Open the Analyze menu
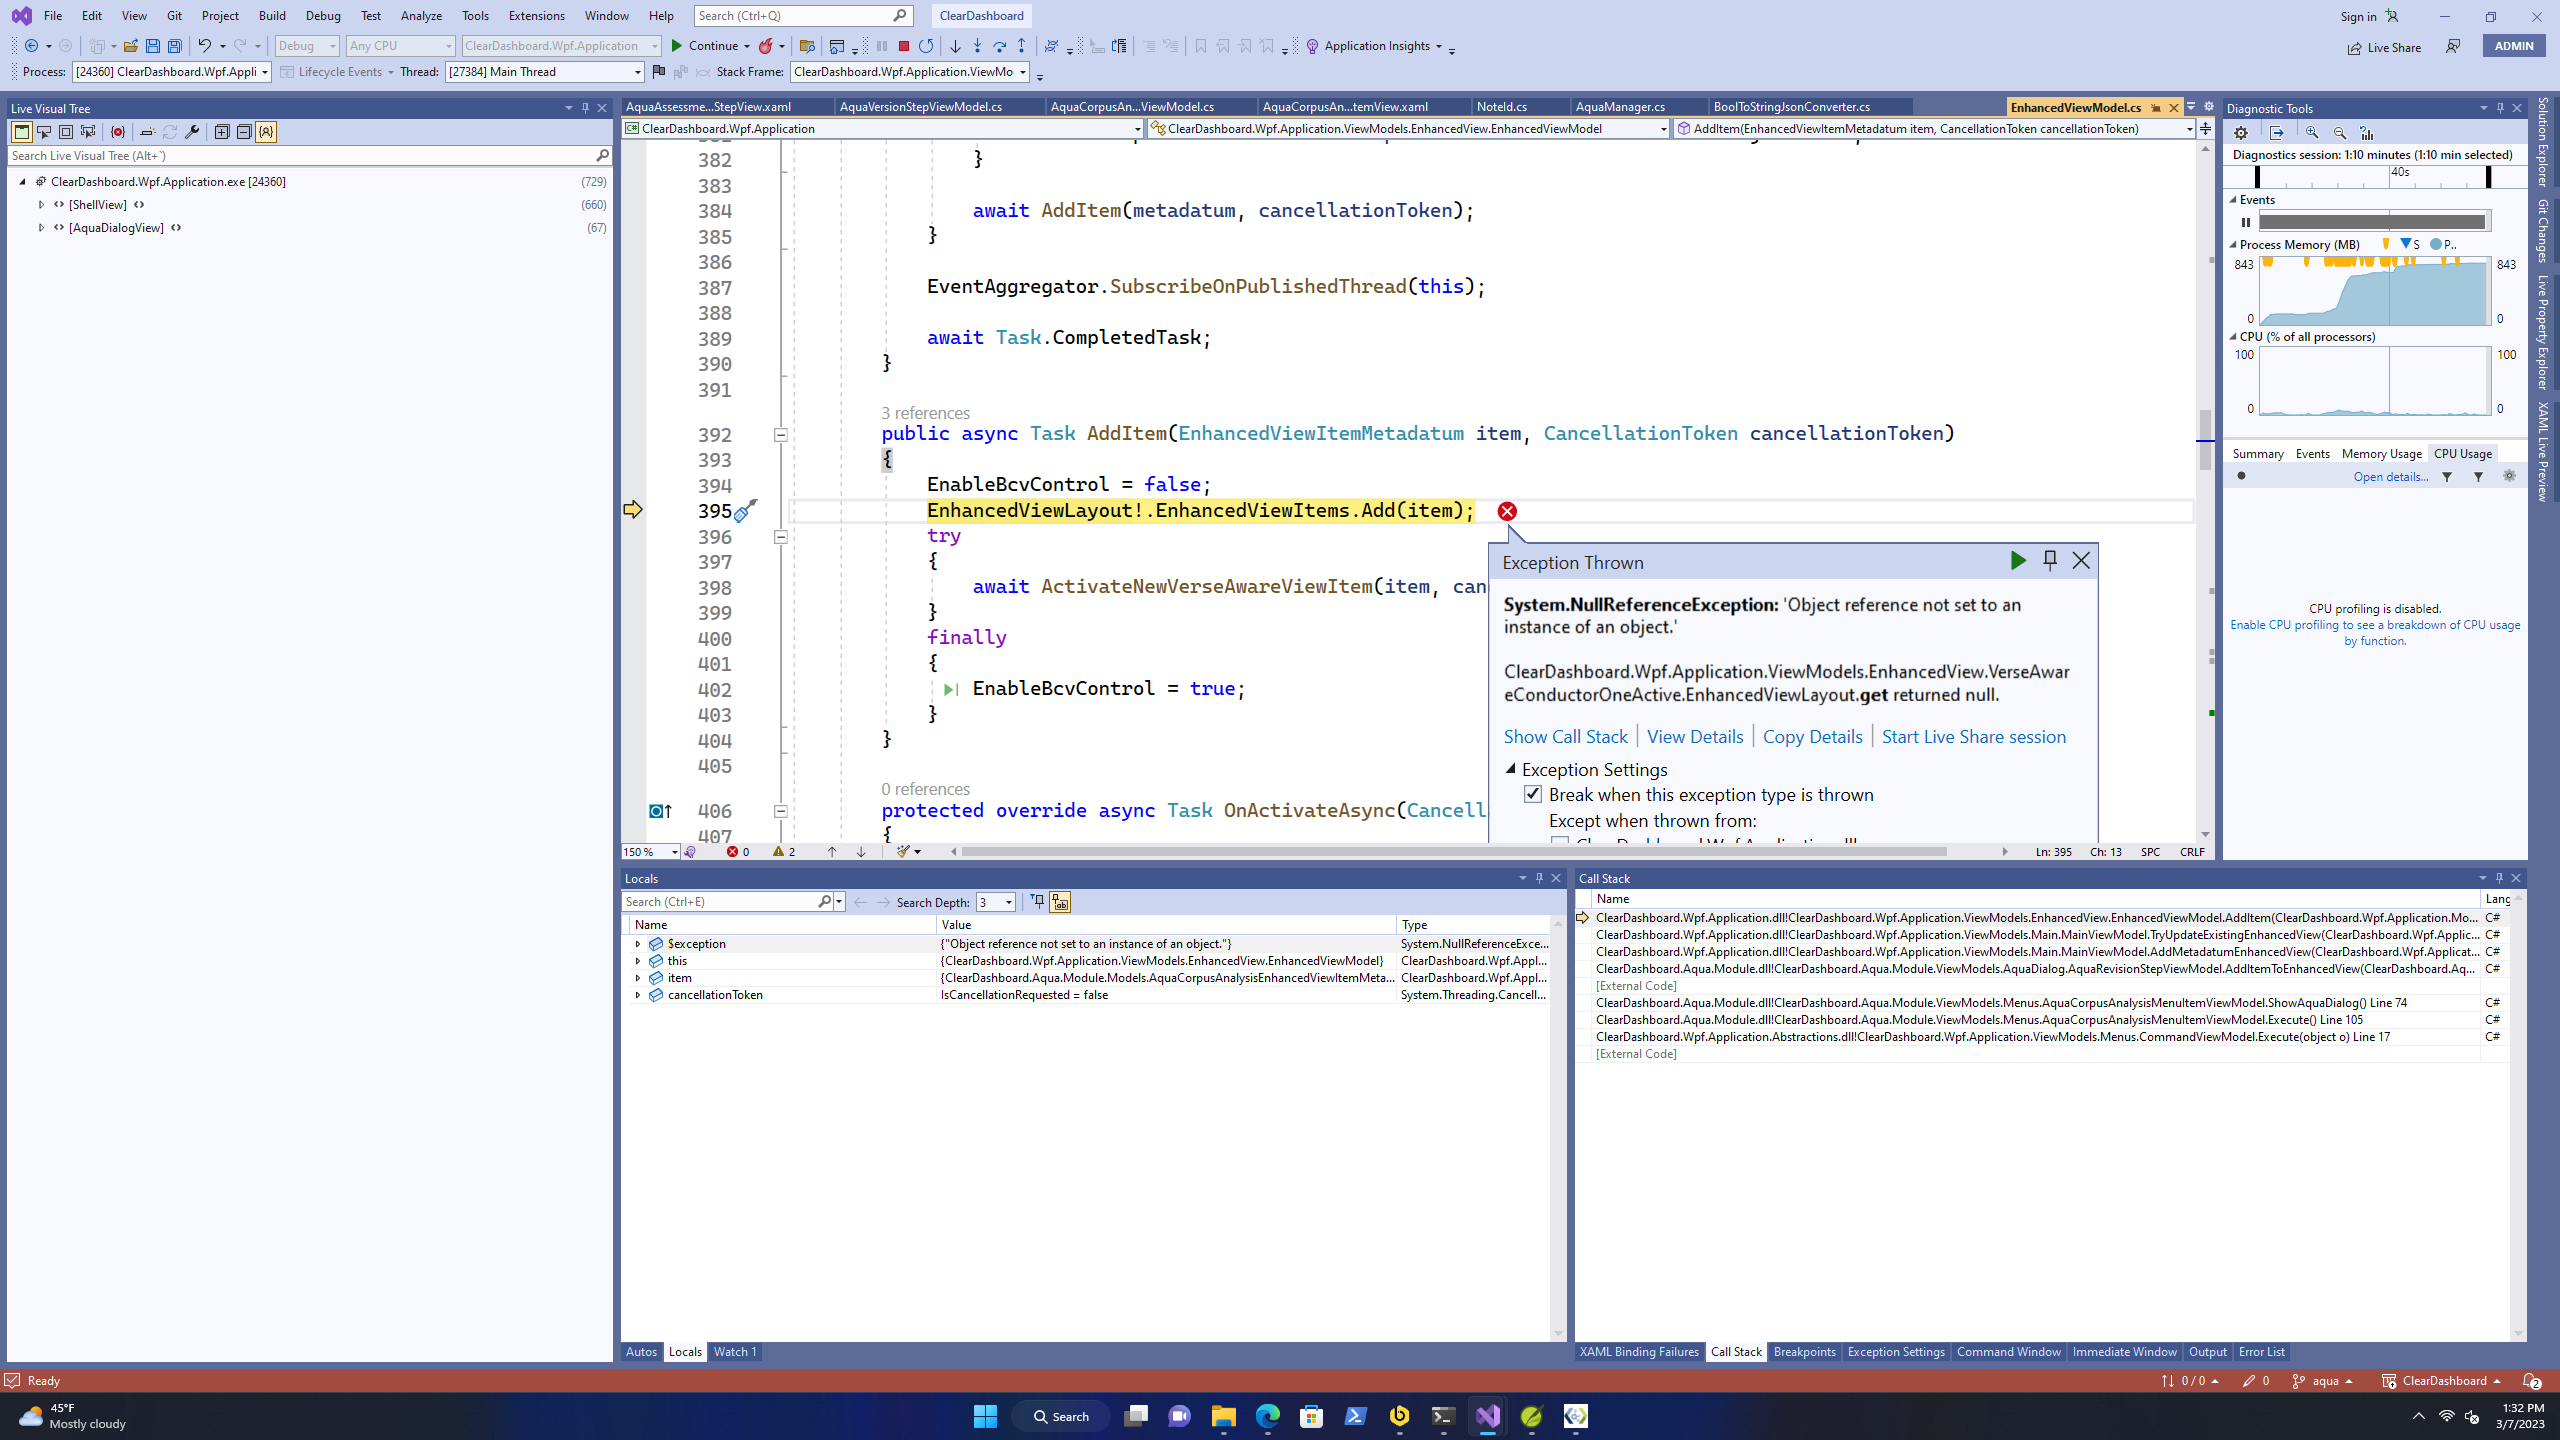This screenshot has width=2560, height=1440. [x=421, y=16]
